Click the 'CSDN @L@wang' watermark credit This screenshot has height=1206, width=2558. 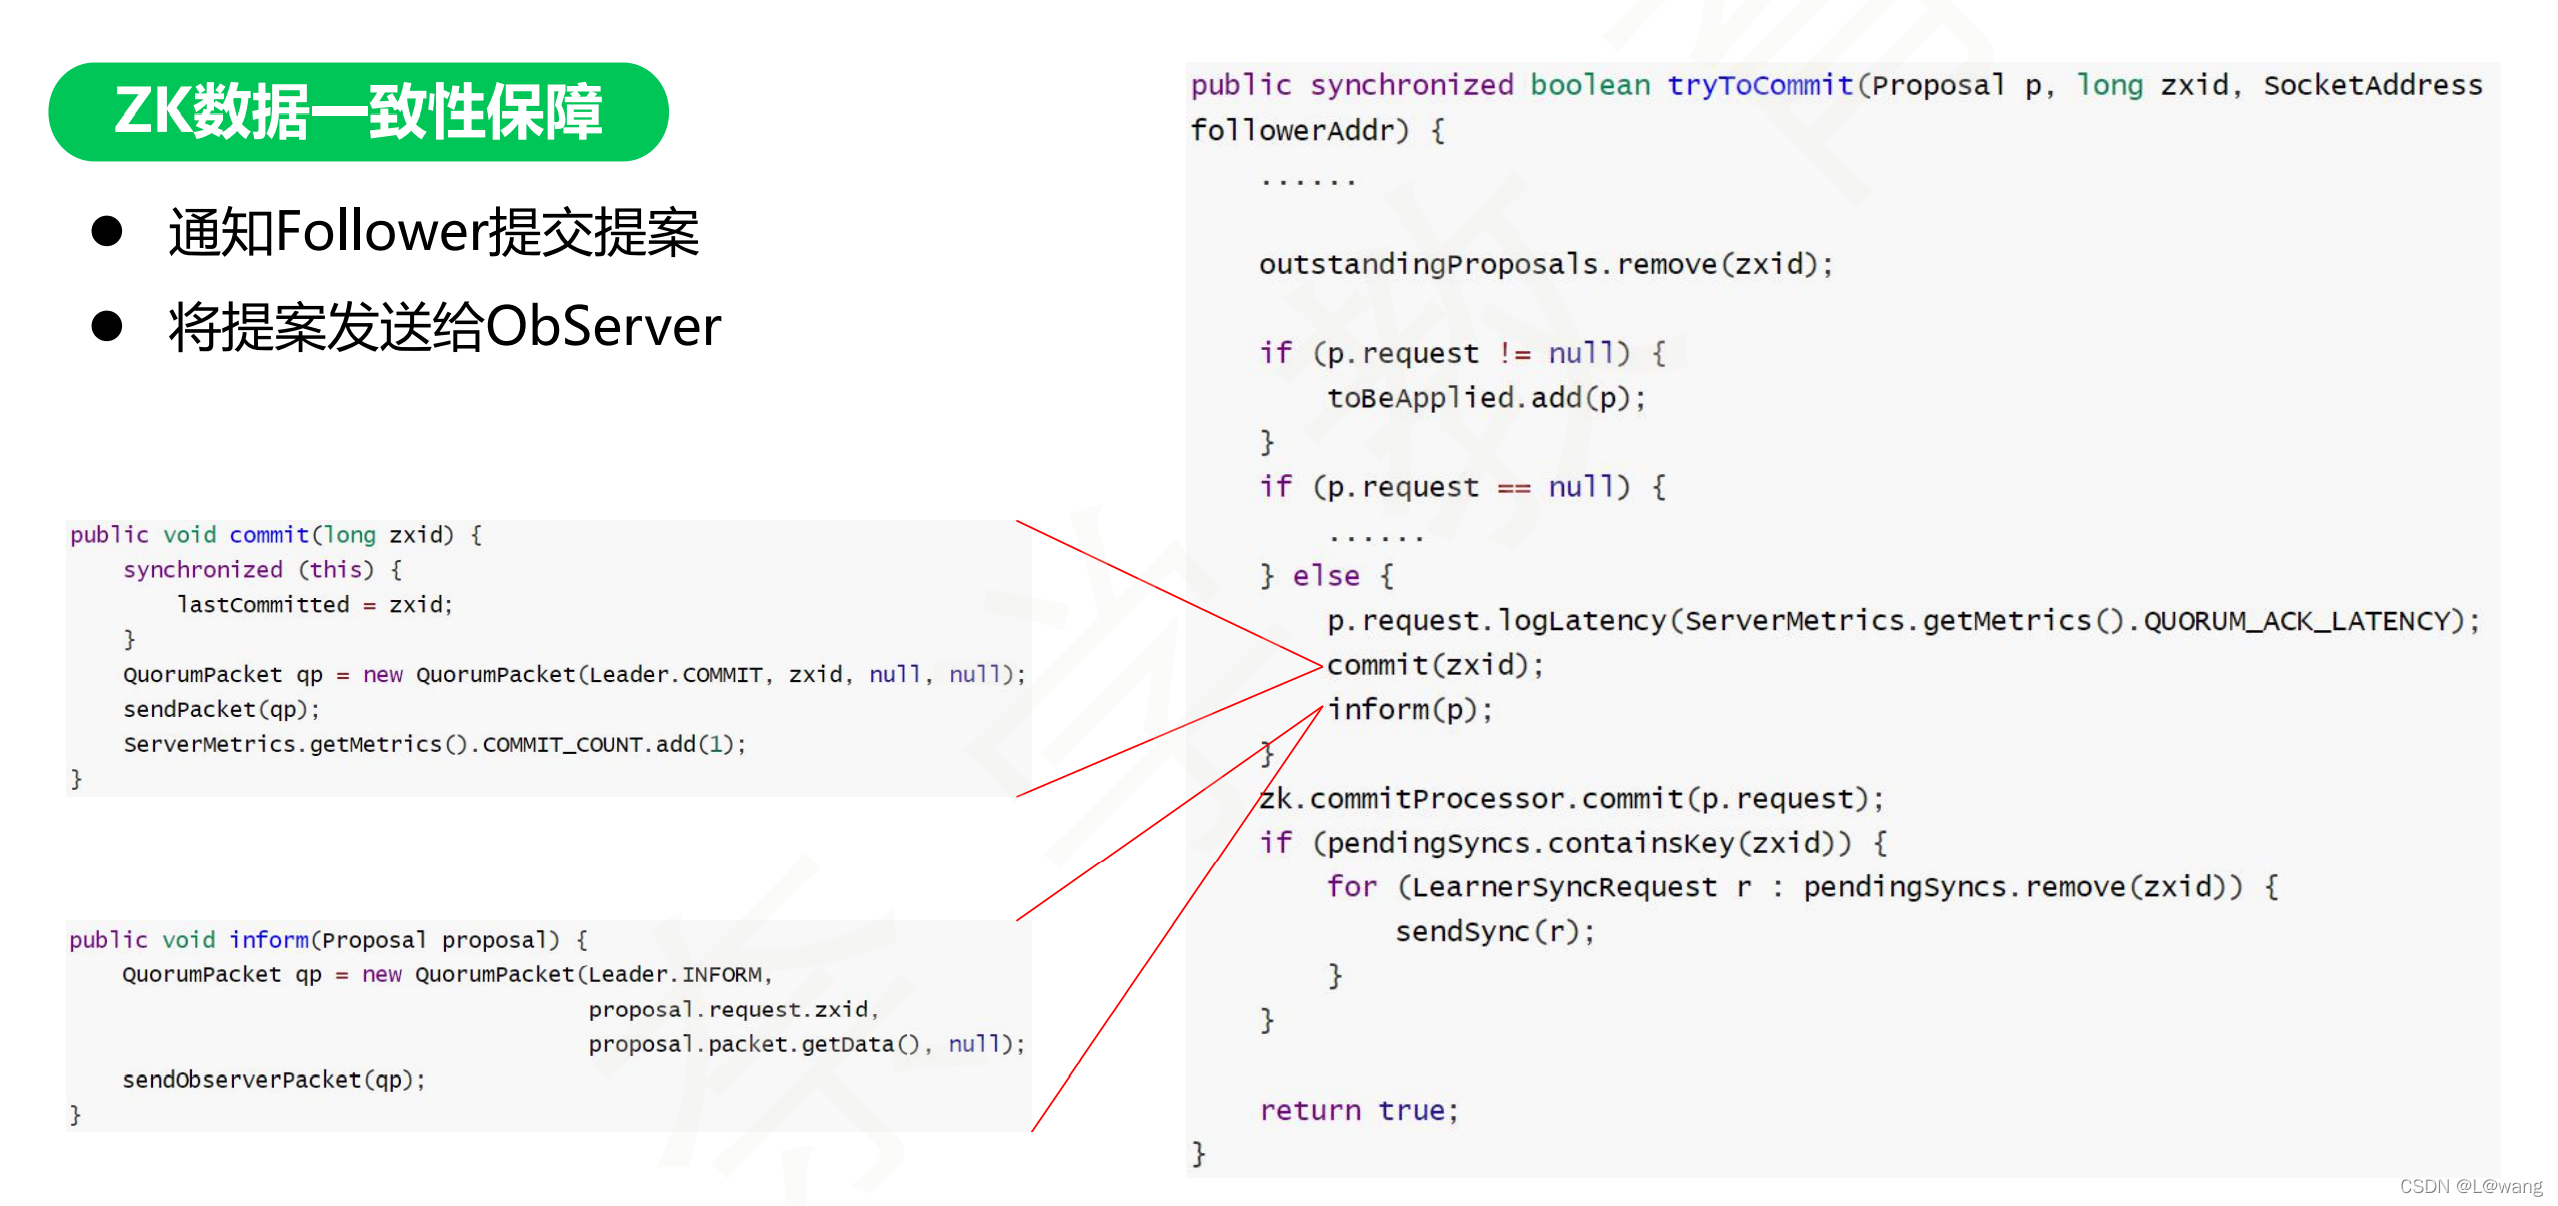(2471, 1187)
